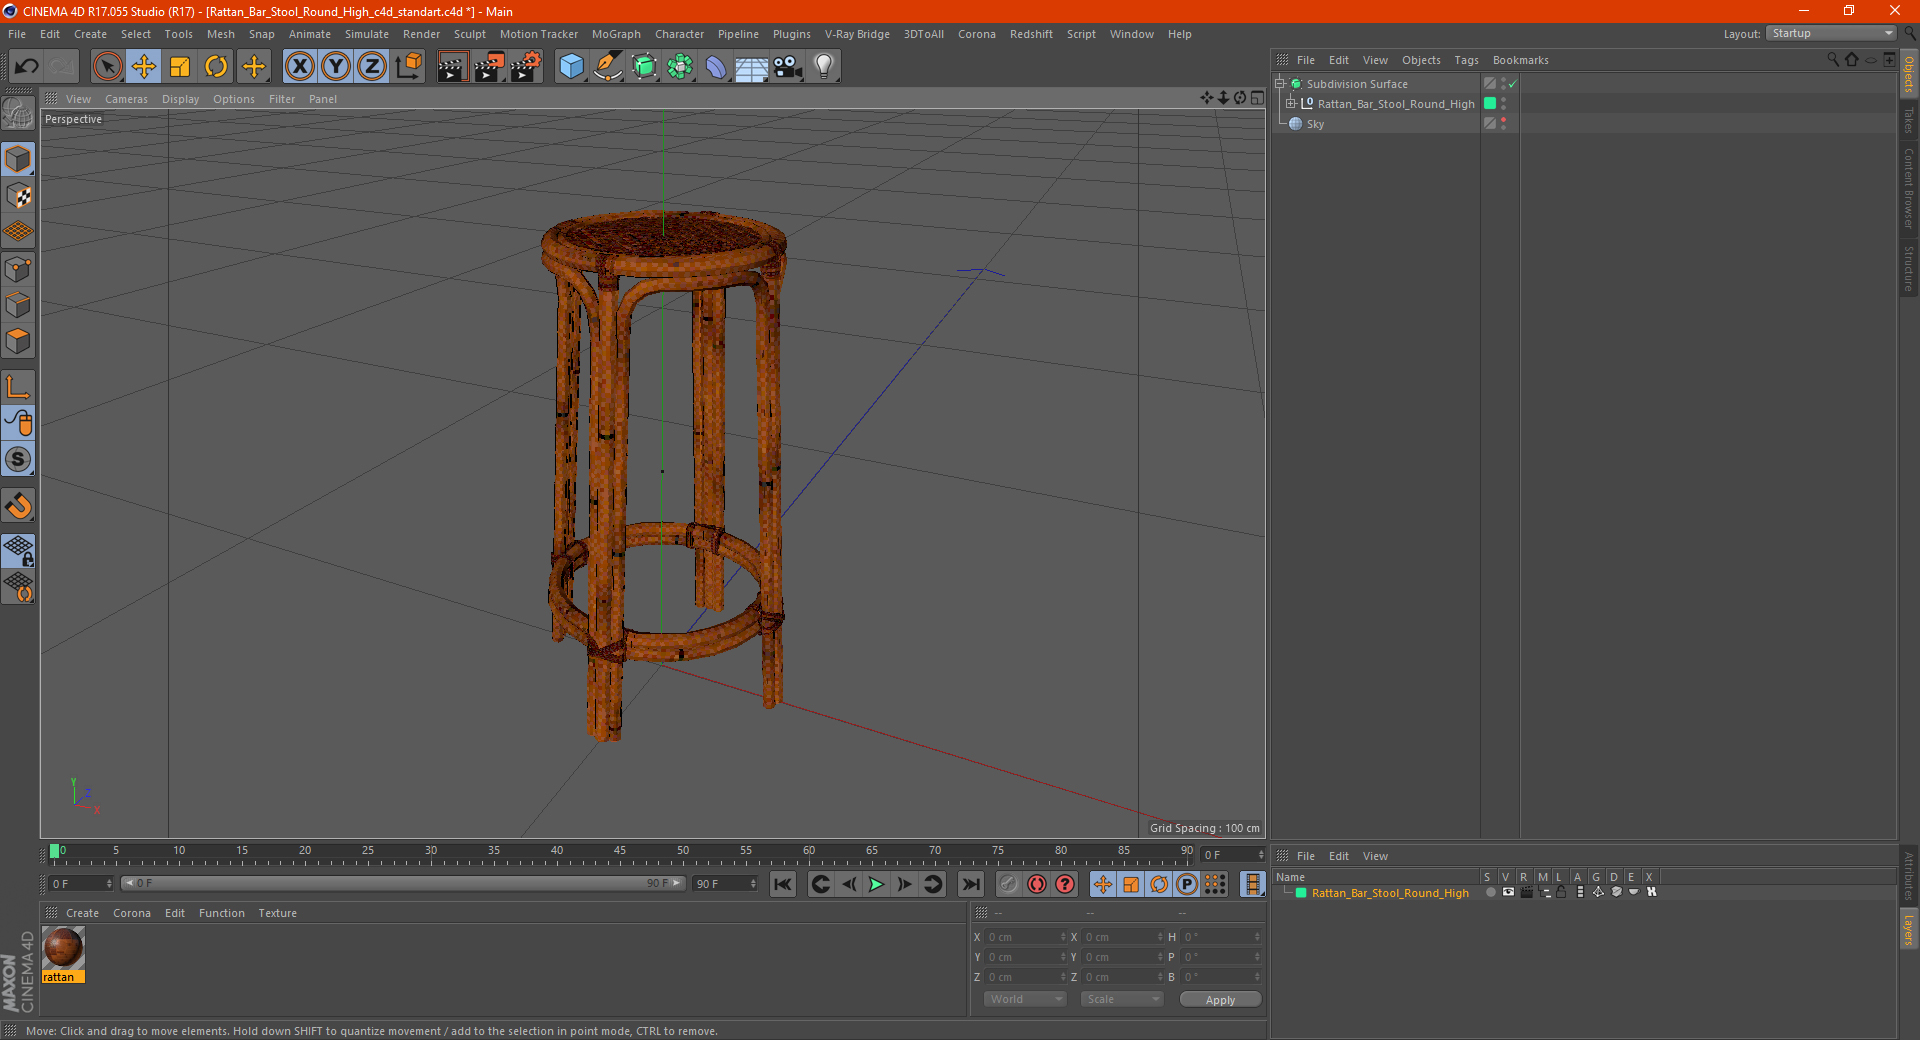Screen dimensions: 1920x1040
Task: Toggle layer solo for Rattan_Bar_Stool_Round_High layer
Action: point(1490,892)
